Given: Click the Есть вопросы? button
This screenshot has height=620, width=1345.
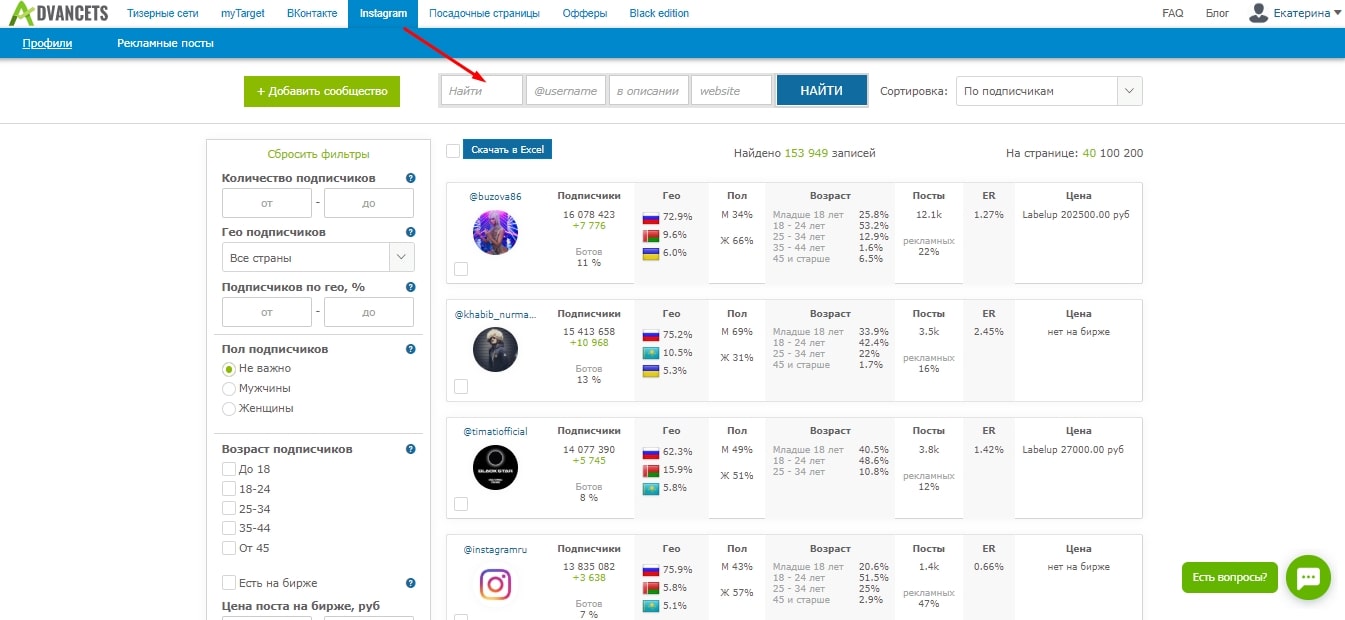Looking at the screenshot, I should click(x=1230, y=577).
